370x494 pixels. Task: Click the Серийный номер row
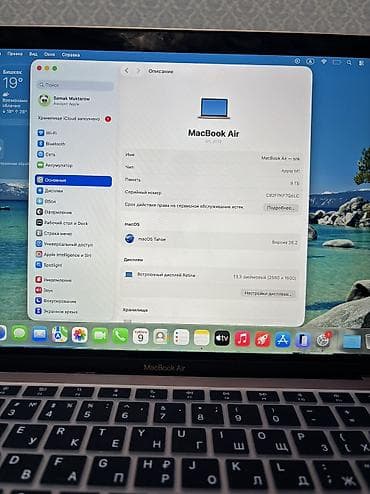point(212,194)
